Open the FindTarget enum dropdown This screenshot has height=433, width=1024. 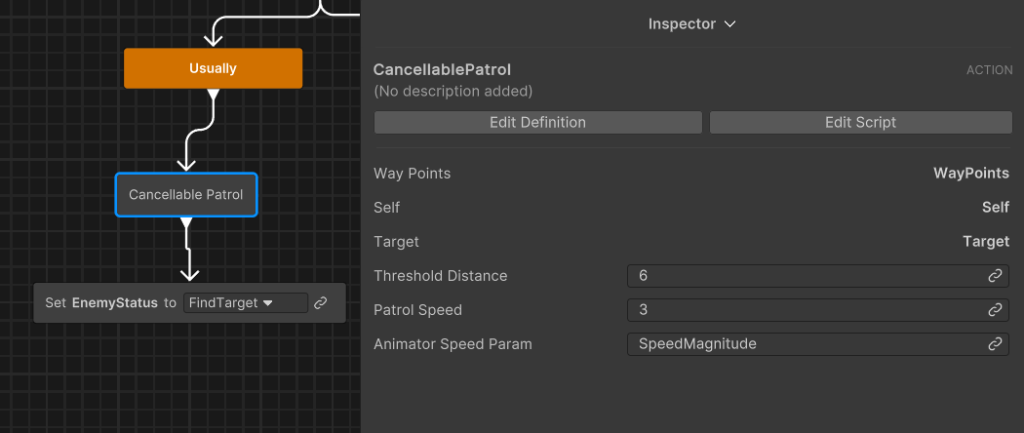245,303
